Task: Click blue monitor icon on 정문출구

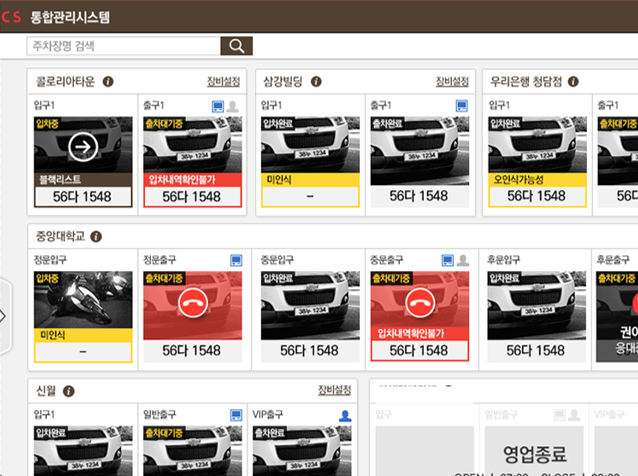Action: (x=236, y=260)
